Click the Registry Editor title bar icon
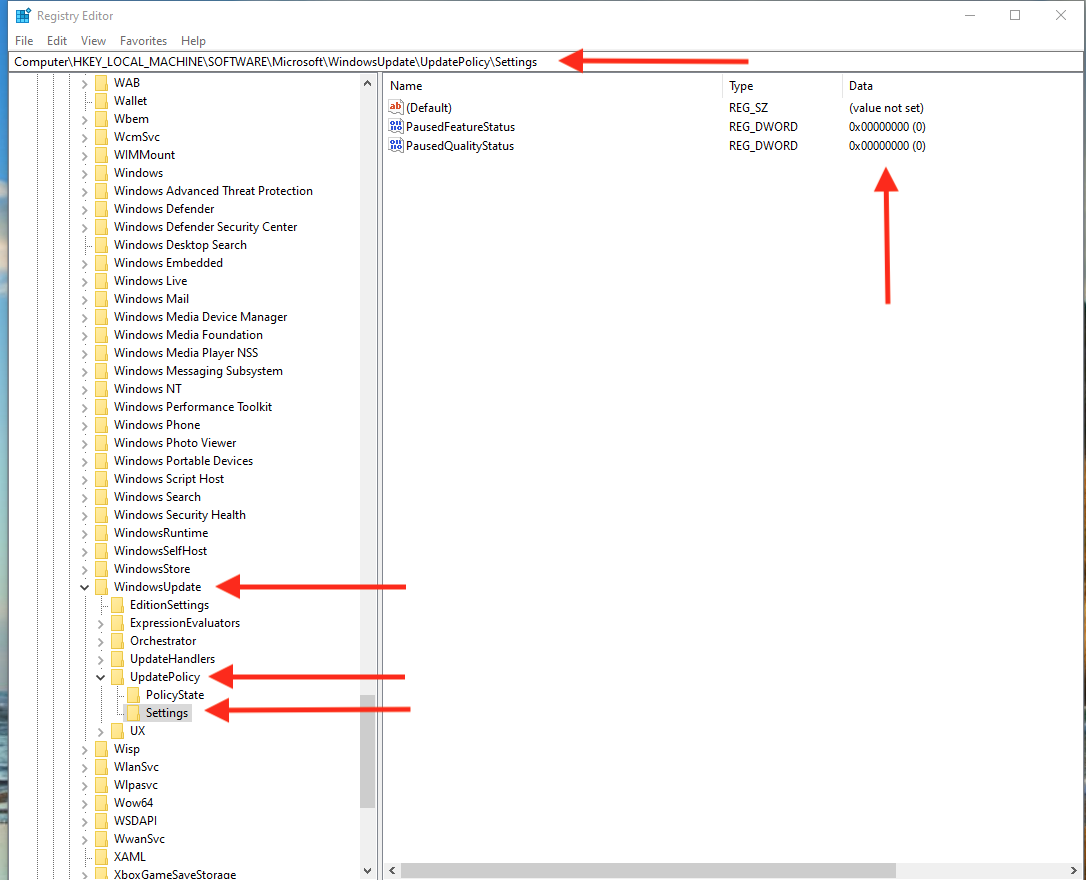The height and width of the screenshot is (880, 1086). pyautogui.click(x=22, y=16)
